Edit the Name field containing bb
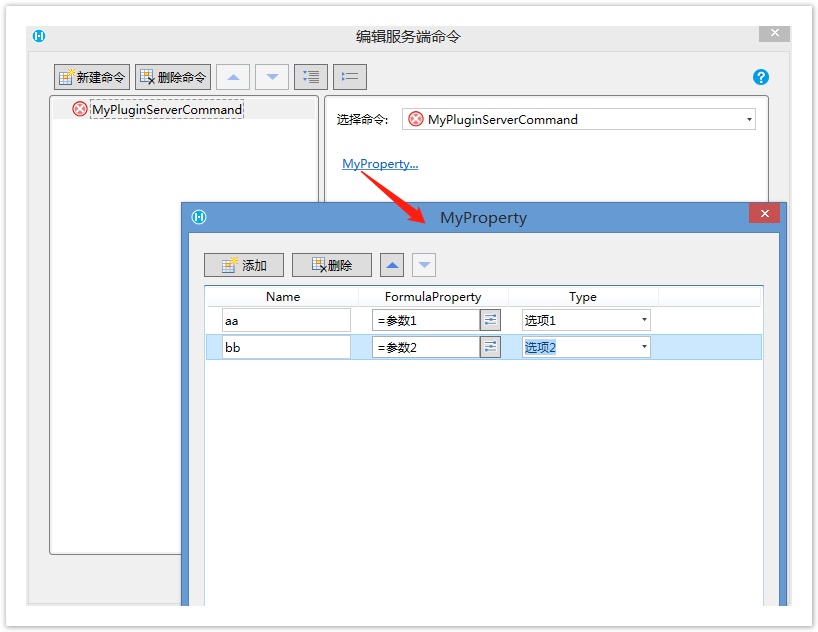The image size is (818, 632). (286, 347)
